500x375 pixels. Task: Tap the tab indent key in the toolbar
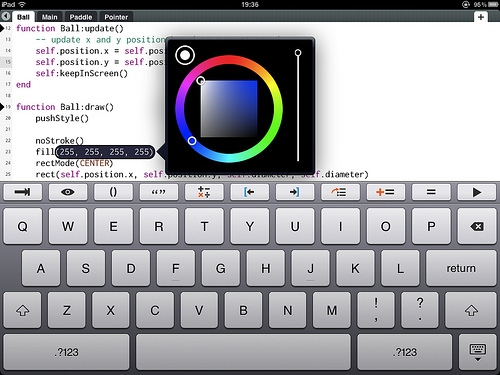23,192
